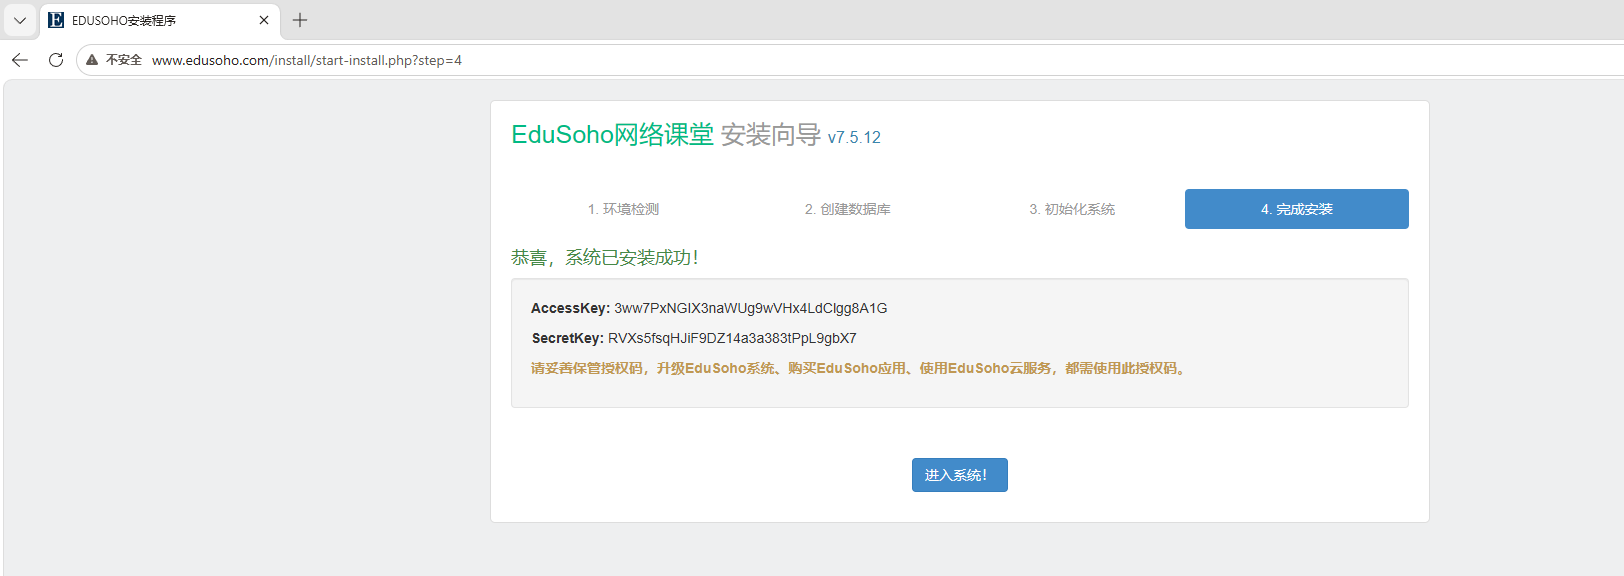The width and height of the screenshot is (1624, 576).
Task: Select step 1. 环境检测
Action: tap(623, 209)
